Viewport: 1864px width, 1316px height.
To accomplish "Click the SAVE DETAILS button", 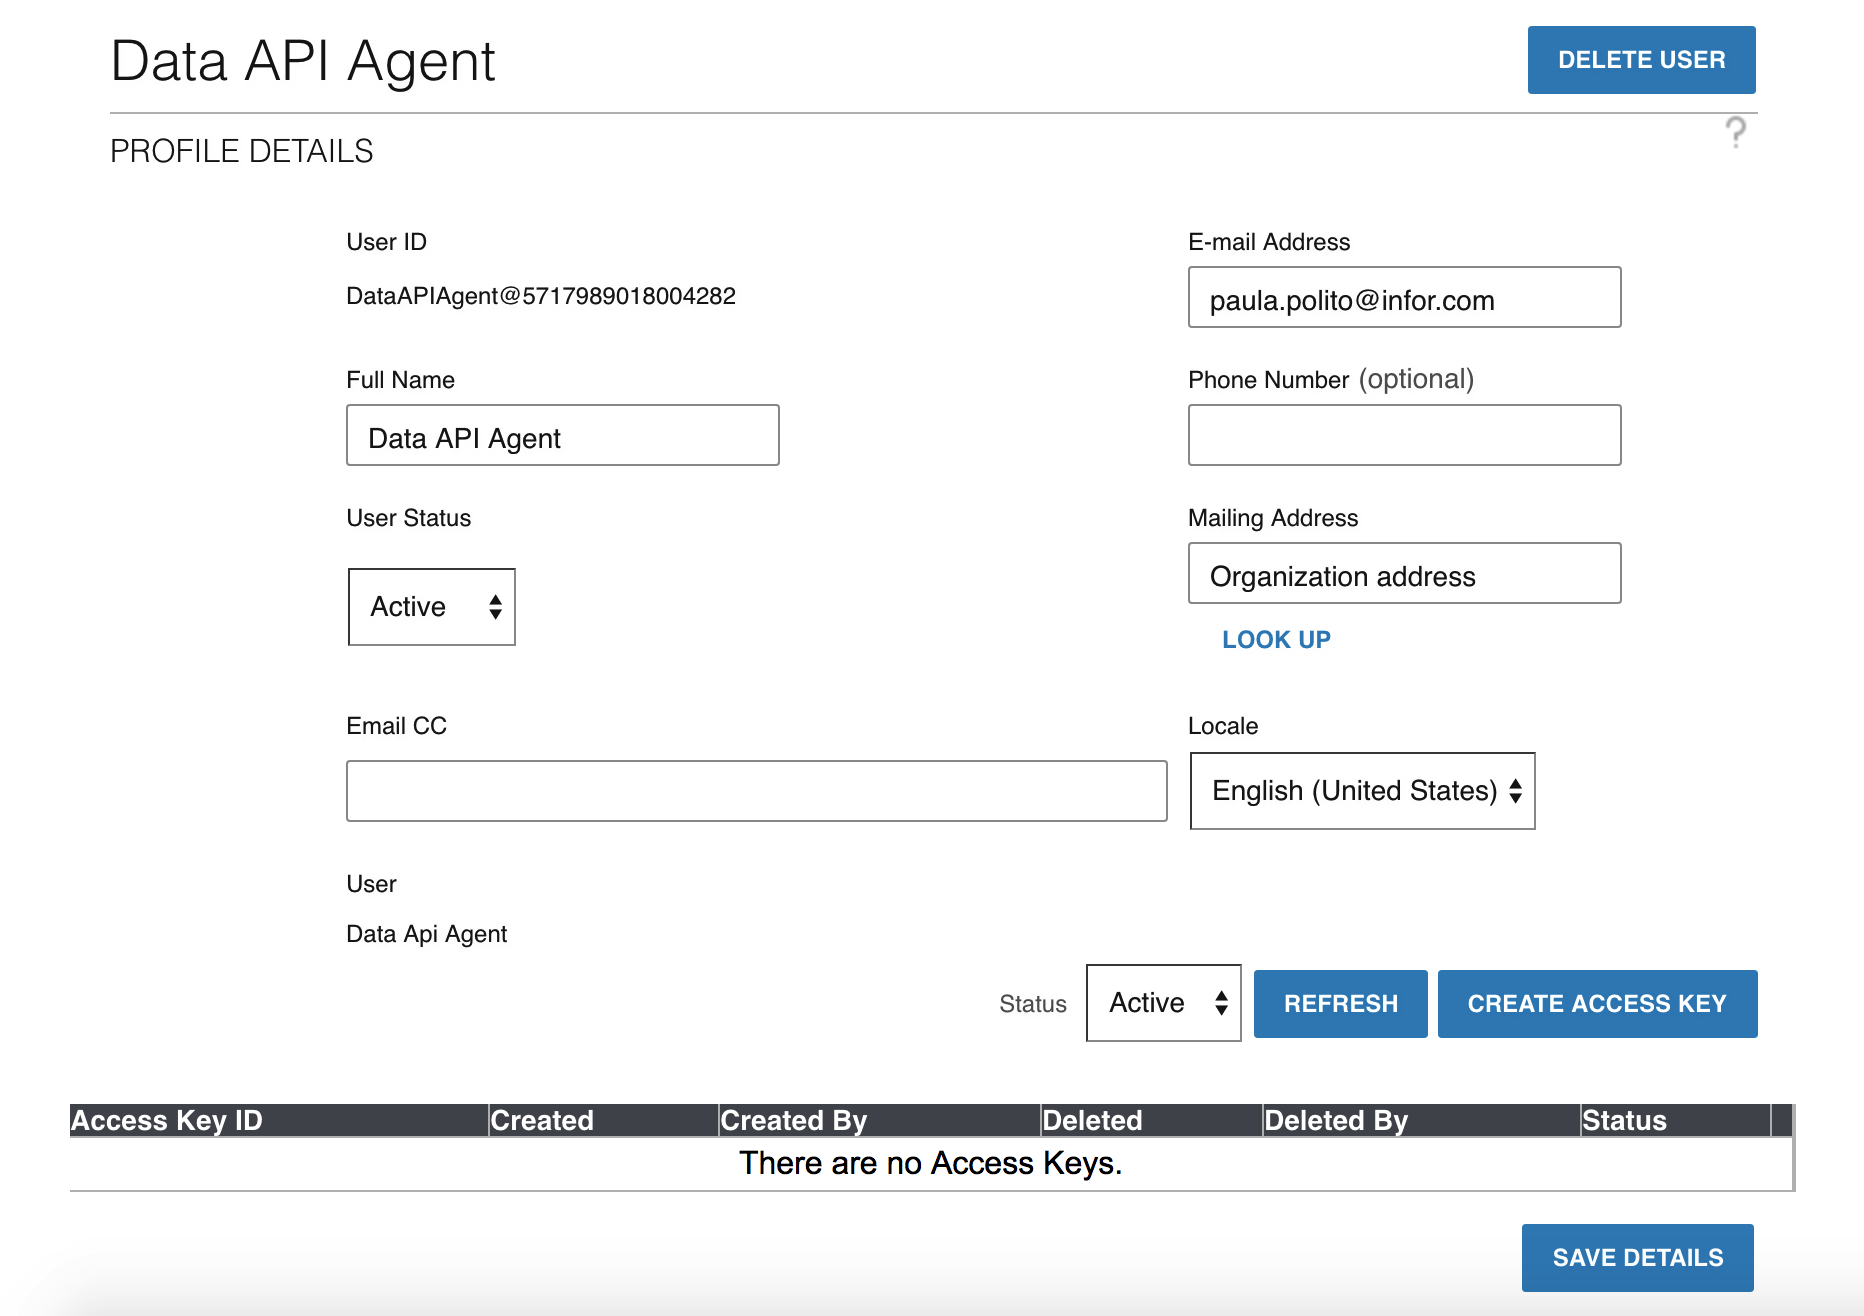I will pos(1637,1257).
